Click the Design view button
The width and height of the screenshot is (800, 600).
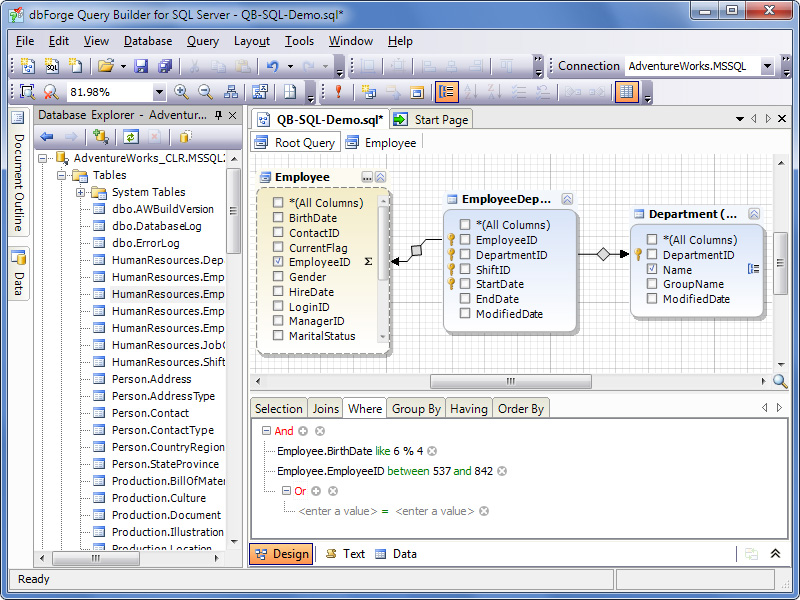click(281, 554)
